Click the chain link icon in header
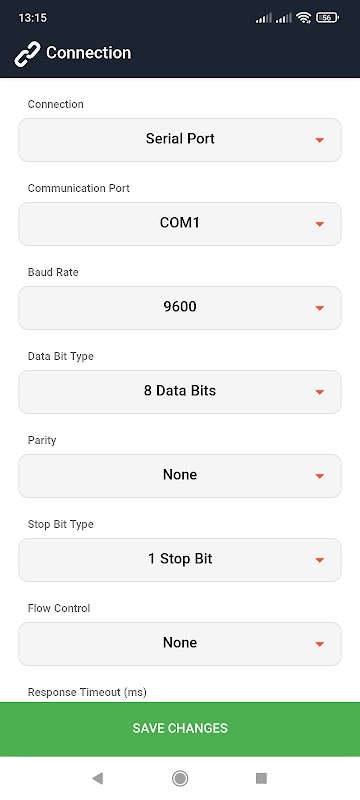Viewport: 360px width, 800px height. [27, 54]
